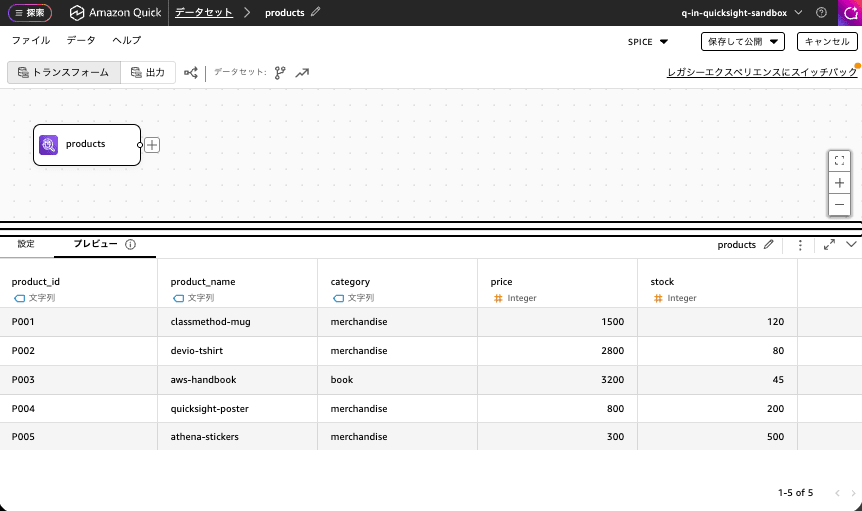Change product_id 文字列 data type
Image resolution: width=862 pixels, height=511 pixels.
pos(35,298)
